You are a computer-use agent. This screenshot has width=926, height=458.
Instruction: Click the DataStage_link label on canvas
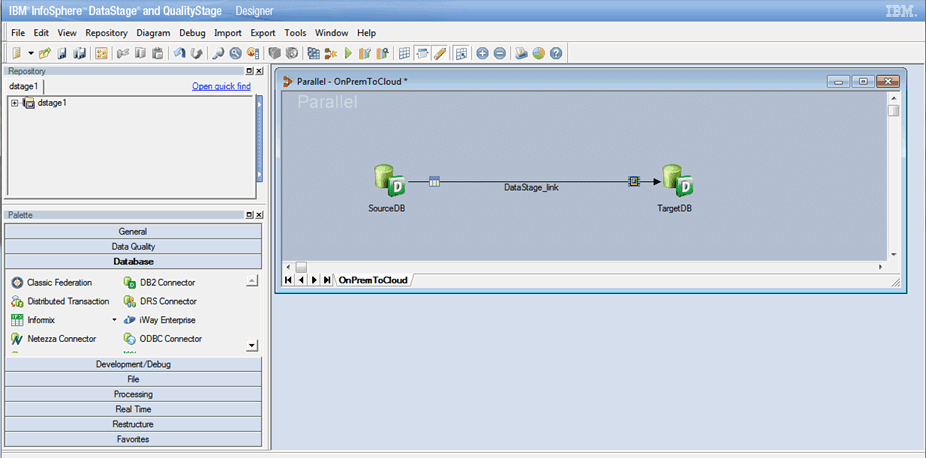point(531,188)
